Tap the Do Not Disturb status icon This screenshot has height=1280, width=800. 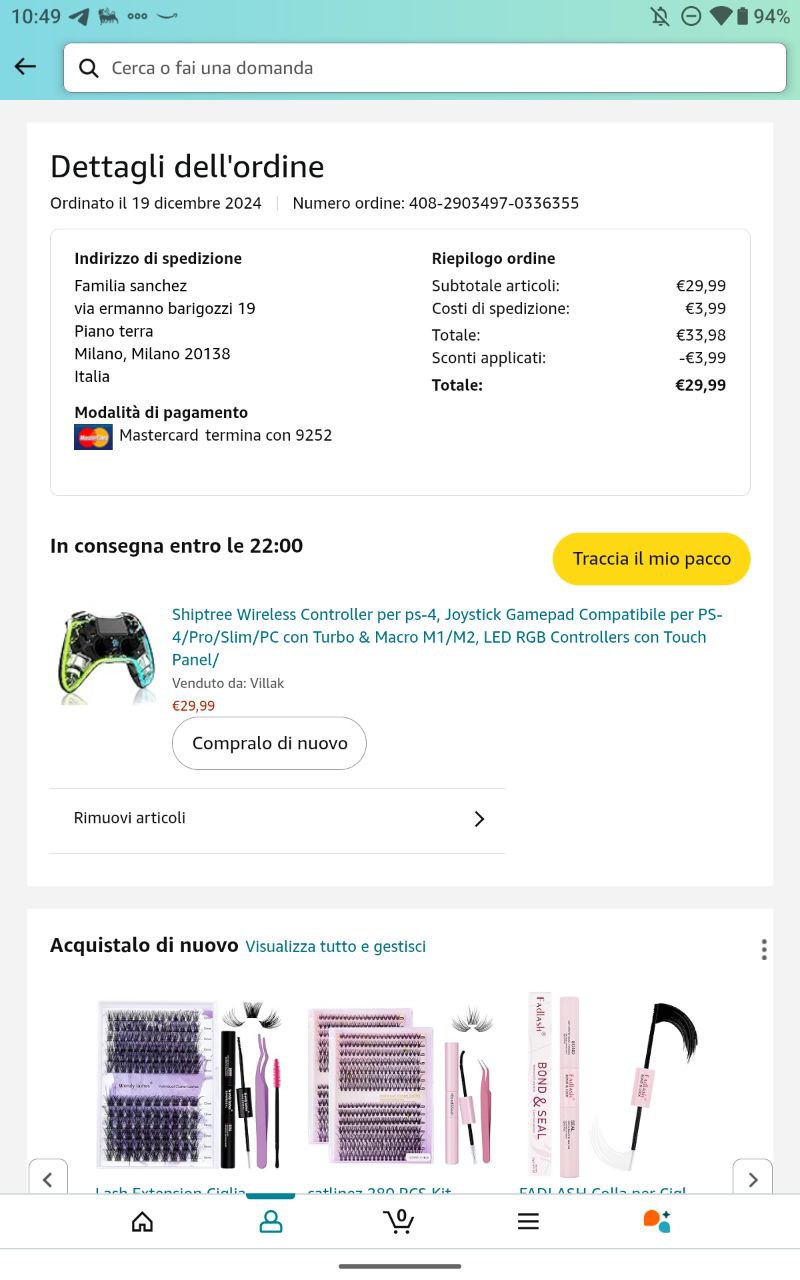pos(690,16)
